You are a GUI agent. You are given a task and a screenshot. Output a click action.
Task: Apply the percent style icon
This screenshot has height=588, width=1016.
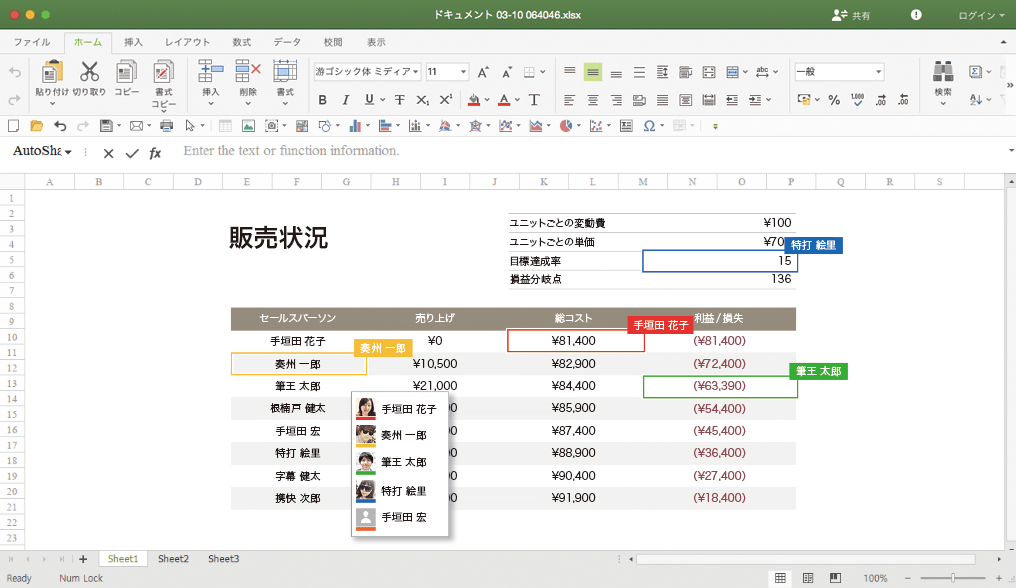[834, 100]
